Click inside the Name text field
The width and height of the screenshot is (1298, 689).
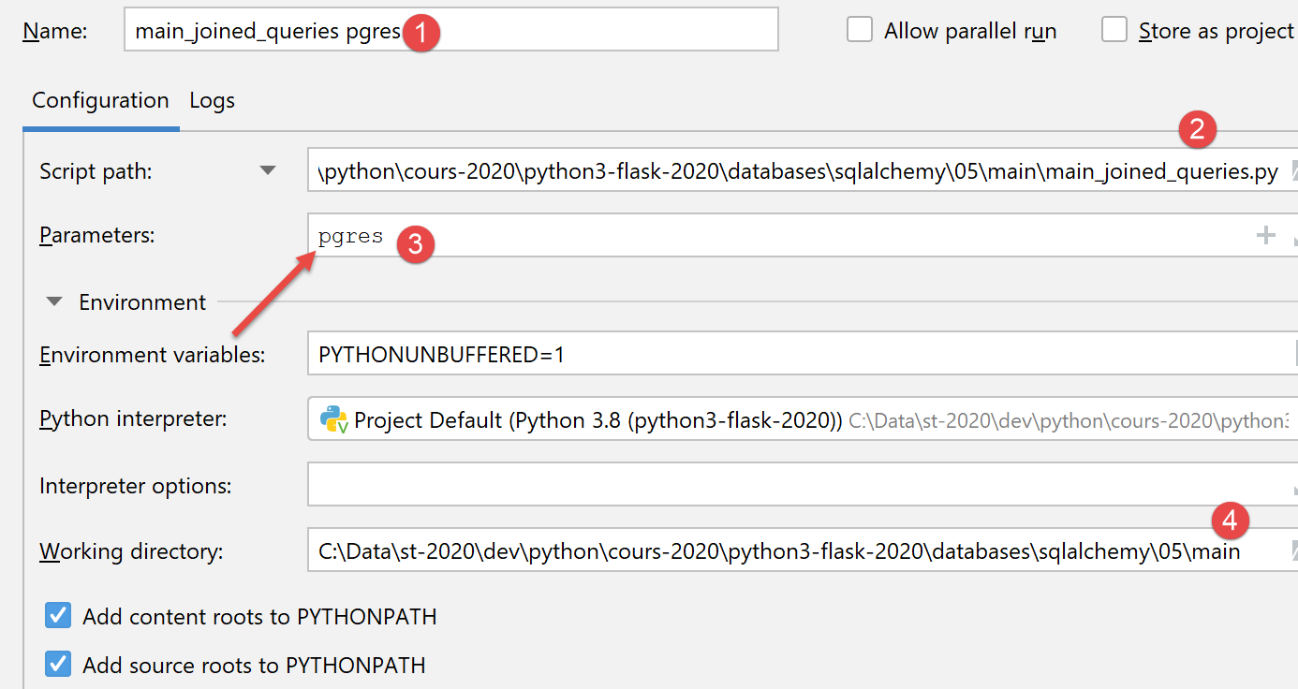[x=600, y=30]
